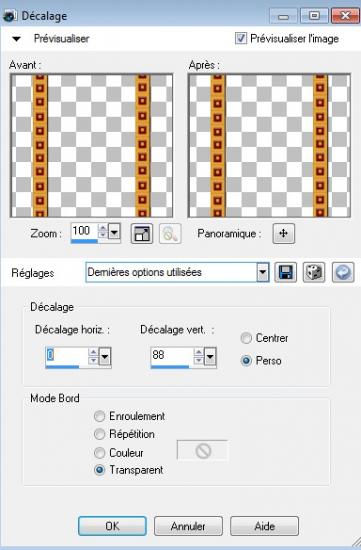Open the Zoom value dropdown arrow
The width and height of the screenshot is (361, 550).
tap(114, 232)
